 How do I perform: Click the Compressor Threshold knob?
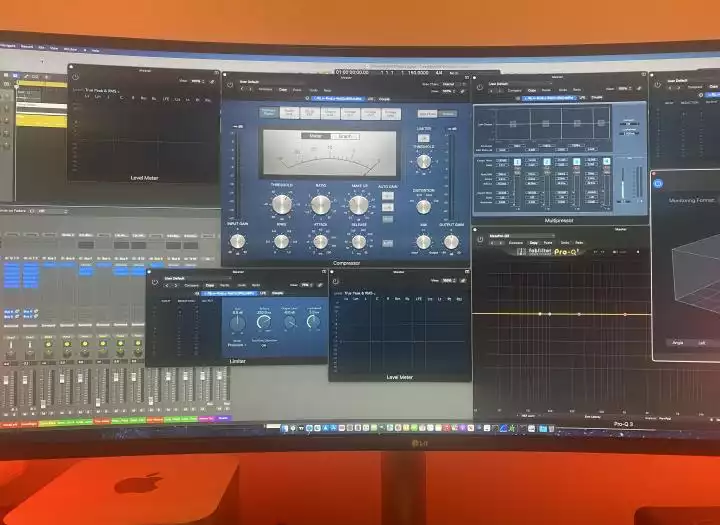[x=282, y=205]
